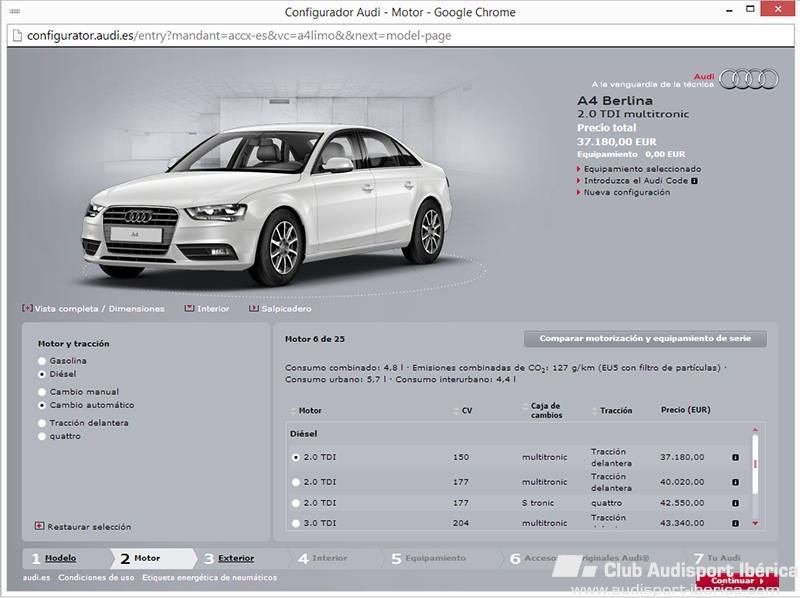Click the Audi Code info icon
Viewport: 800px width, 598px height.
[x=694, y=181]
